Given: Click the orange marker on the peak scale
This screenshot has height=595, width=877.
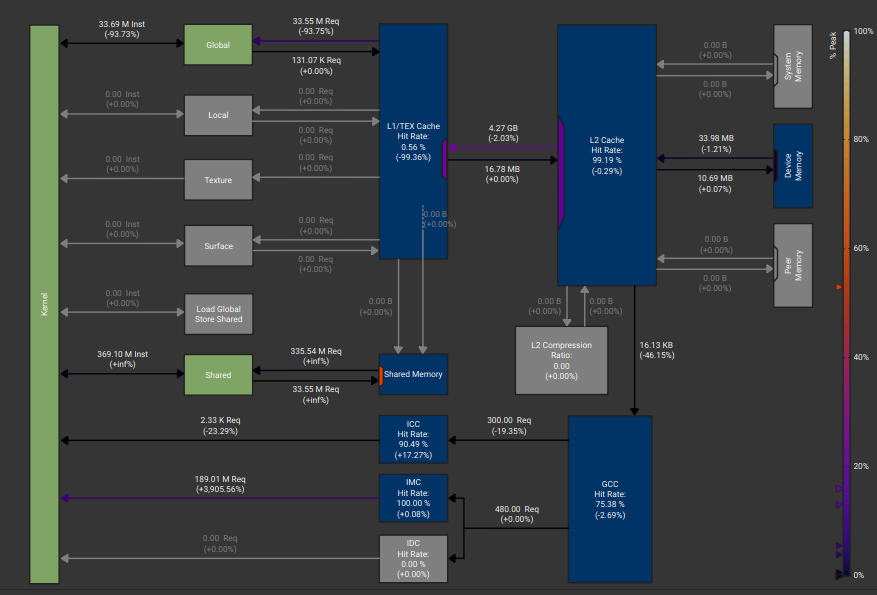Looking at the screenshot, I should tap(839, 287).
